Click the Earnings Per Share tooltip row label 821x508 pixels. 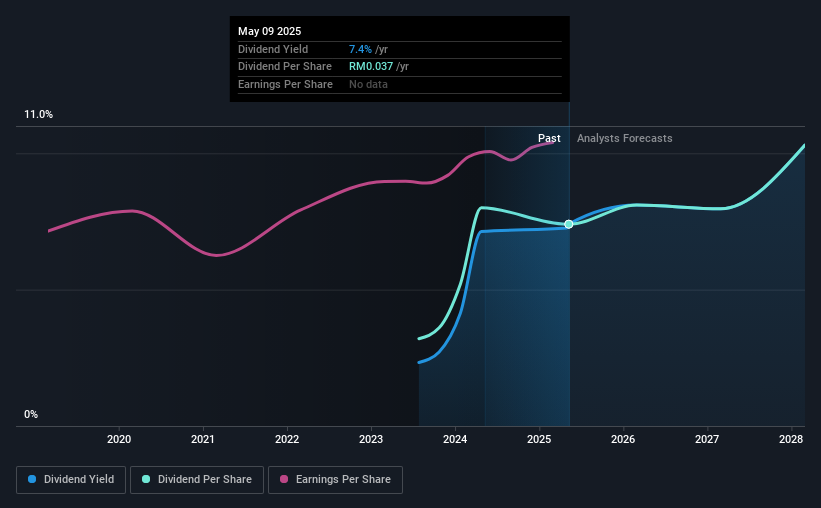[285, 84]
